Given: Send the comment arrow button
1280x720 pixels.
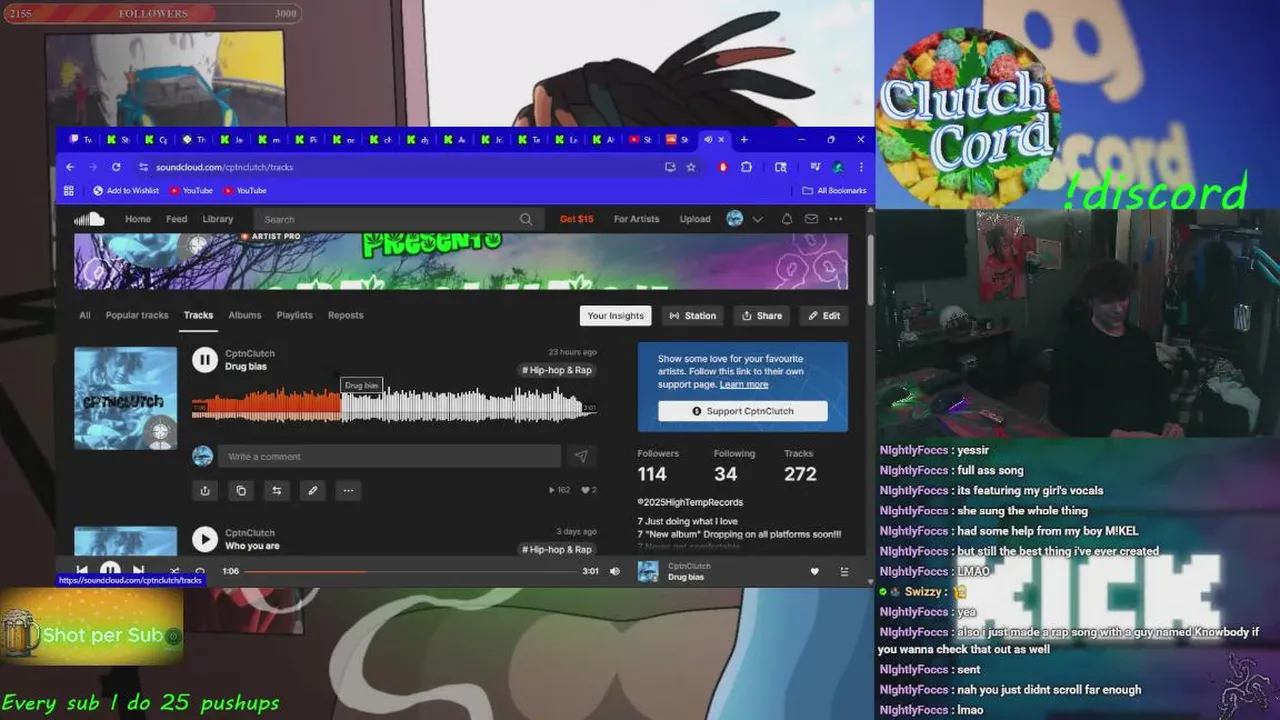Looking at the screenshot, I should pyautogui.click(x=581, y=456).
